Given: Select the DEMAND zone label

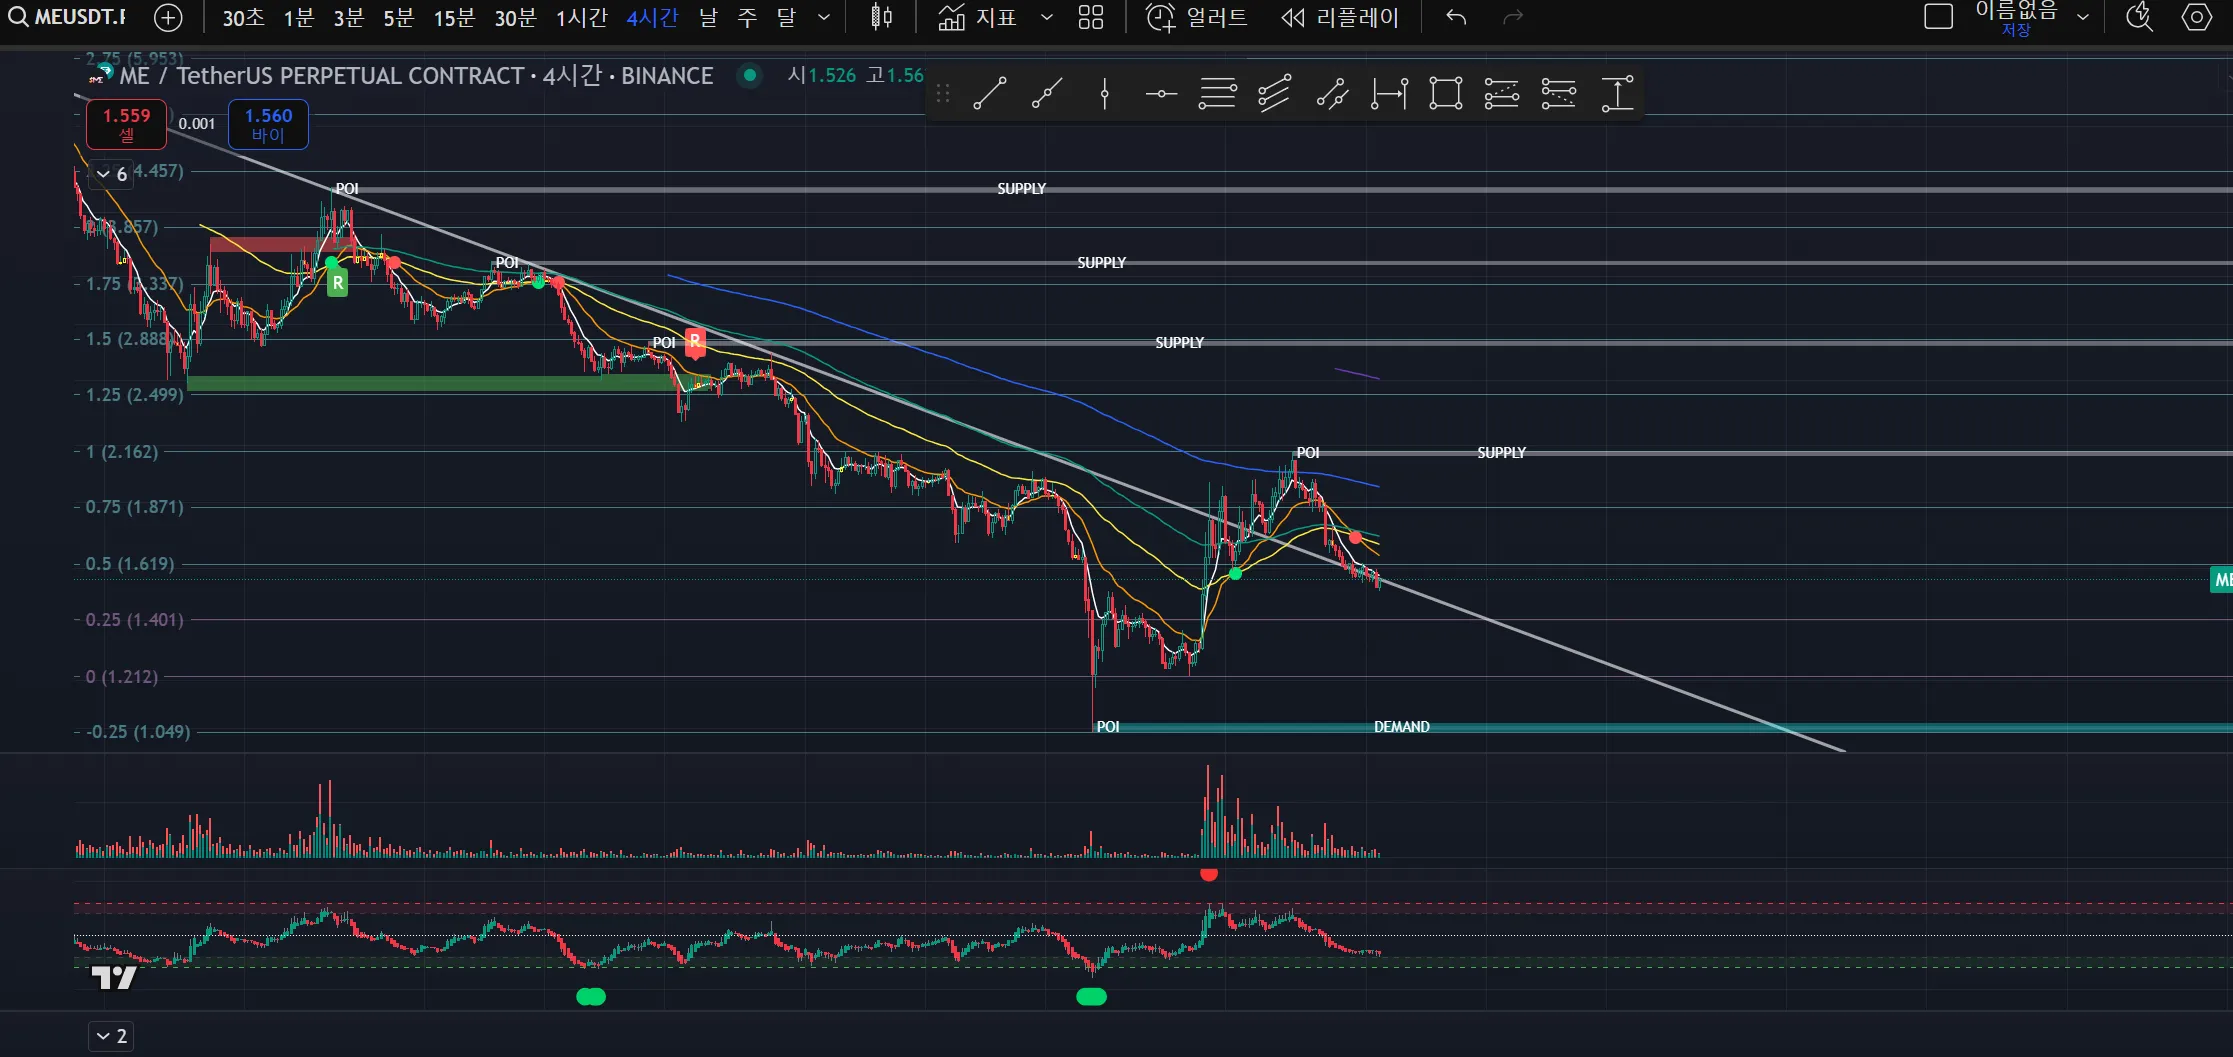Looking at the screenshot, I should (x=1401, y=727).
